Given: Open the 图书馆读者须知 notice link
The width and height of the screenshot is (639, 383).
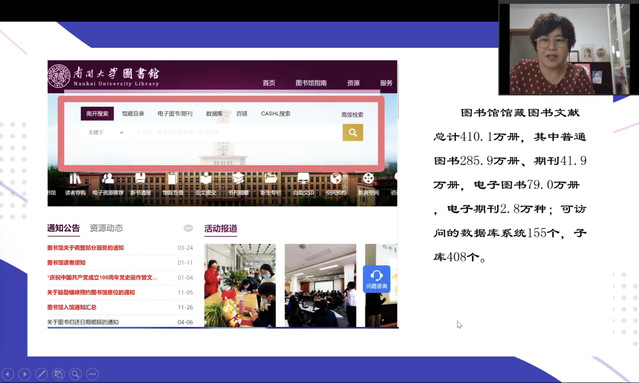Looking at the screenshot, I should tap(66, 263).
